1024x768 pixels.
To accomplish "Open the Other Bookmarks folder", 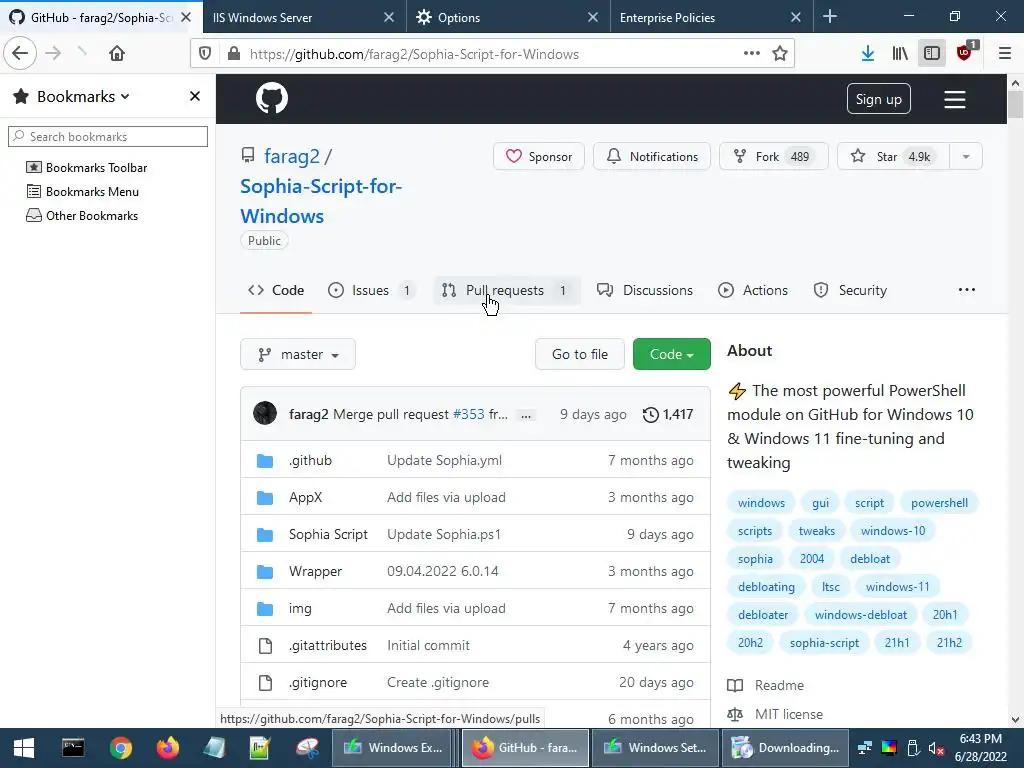I will pos(82,216).
